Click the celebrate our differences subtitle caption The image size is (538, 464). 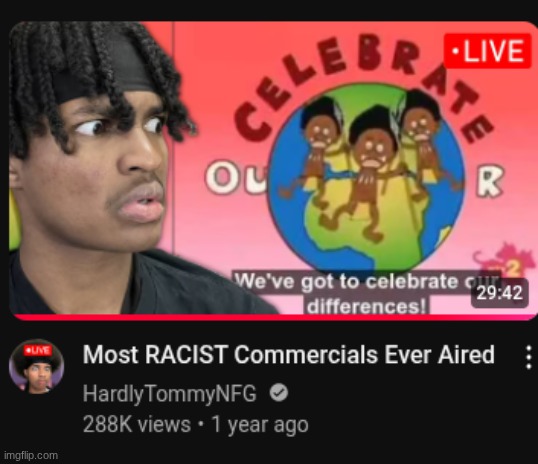tap(365, 294)
